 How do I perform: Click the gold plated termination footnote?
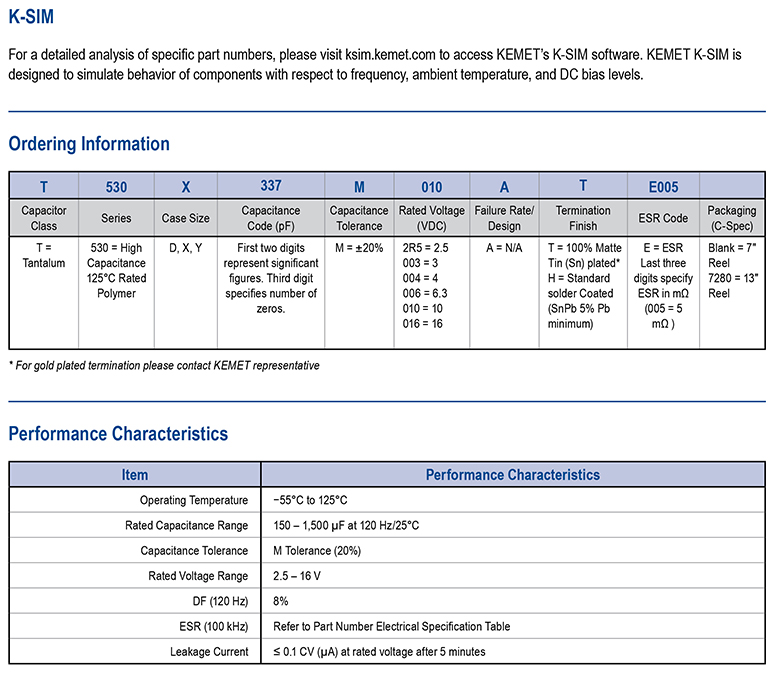click(x=164, y=366)
